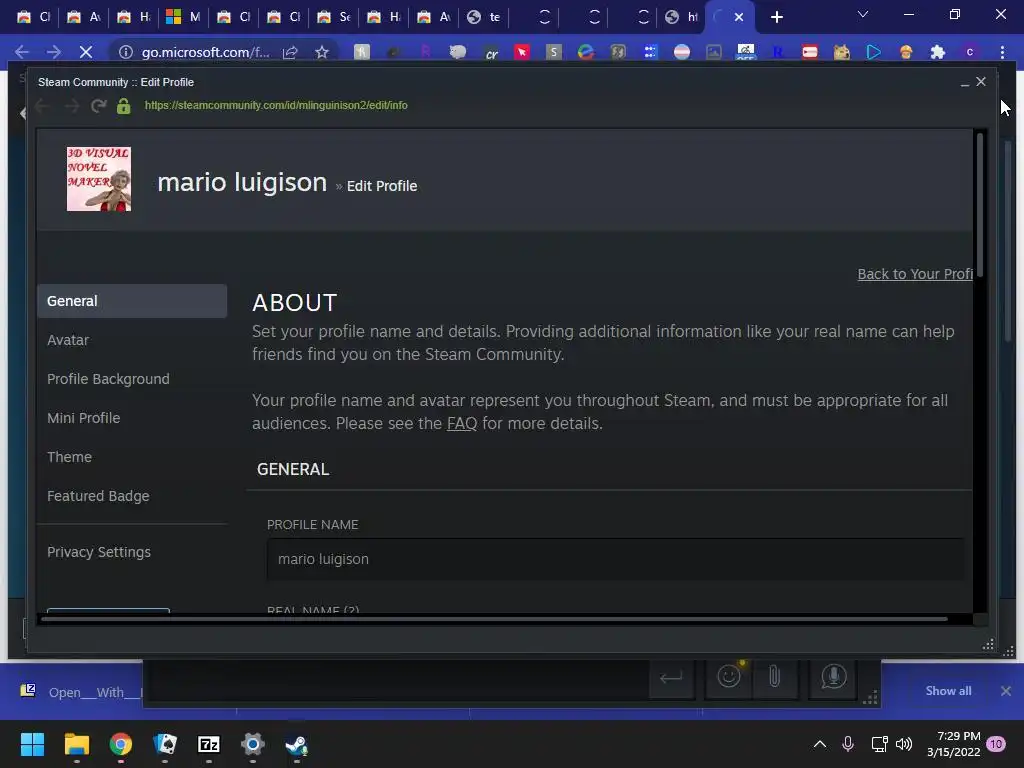Show hidden system tray icons
Image resolution: width=1024 pixels, height=768 pixels.
click(x=820, y=744)
